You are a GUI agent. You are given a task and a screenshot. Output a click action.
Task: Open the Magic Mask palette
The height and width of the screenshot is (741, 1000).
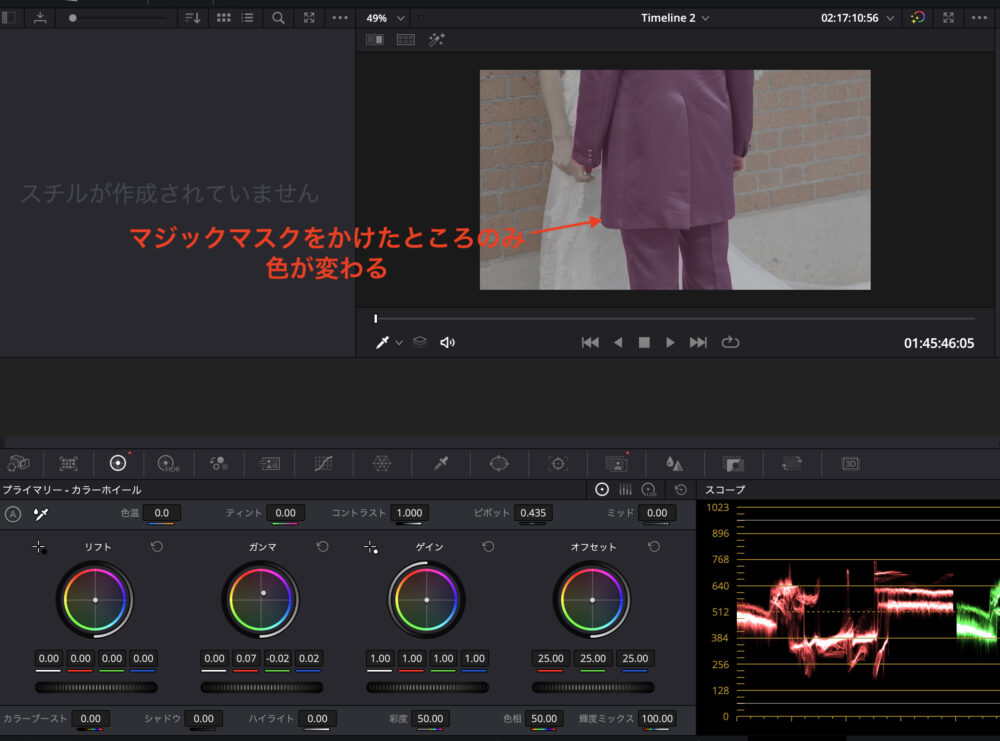click(616, 464)
